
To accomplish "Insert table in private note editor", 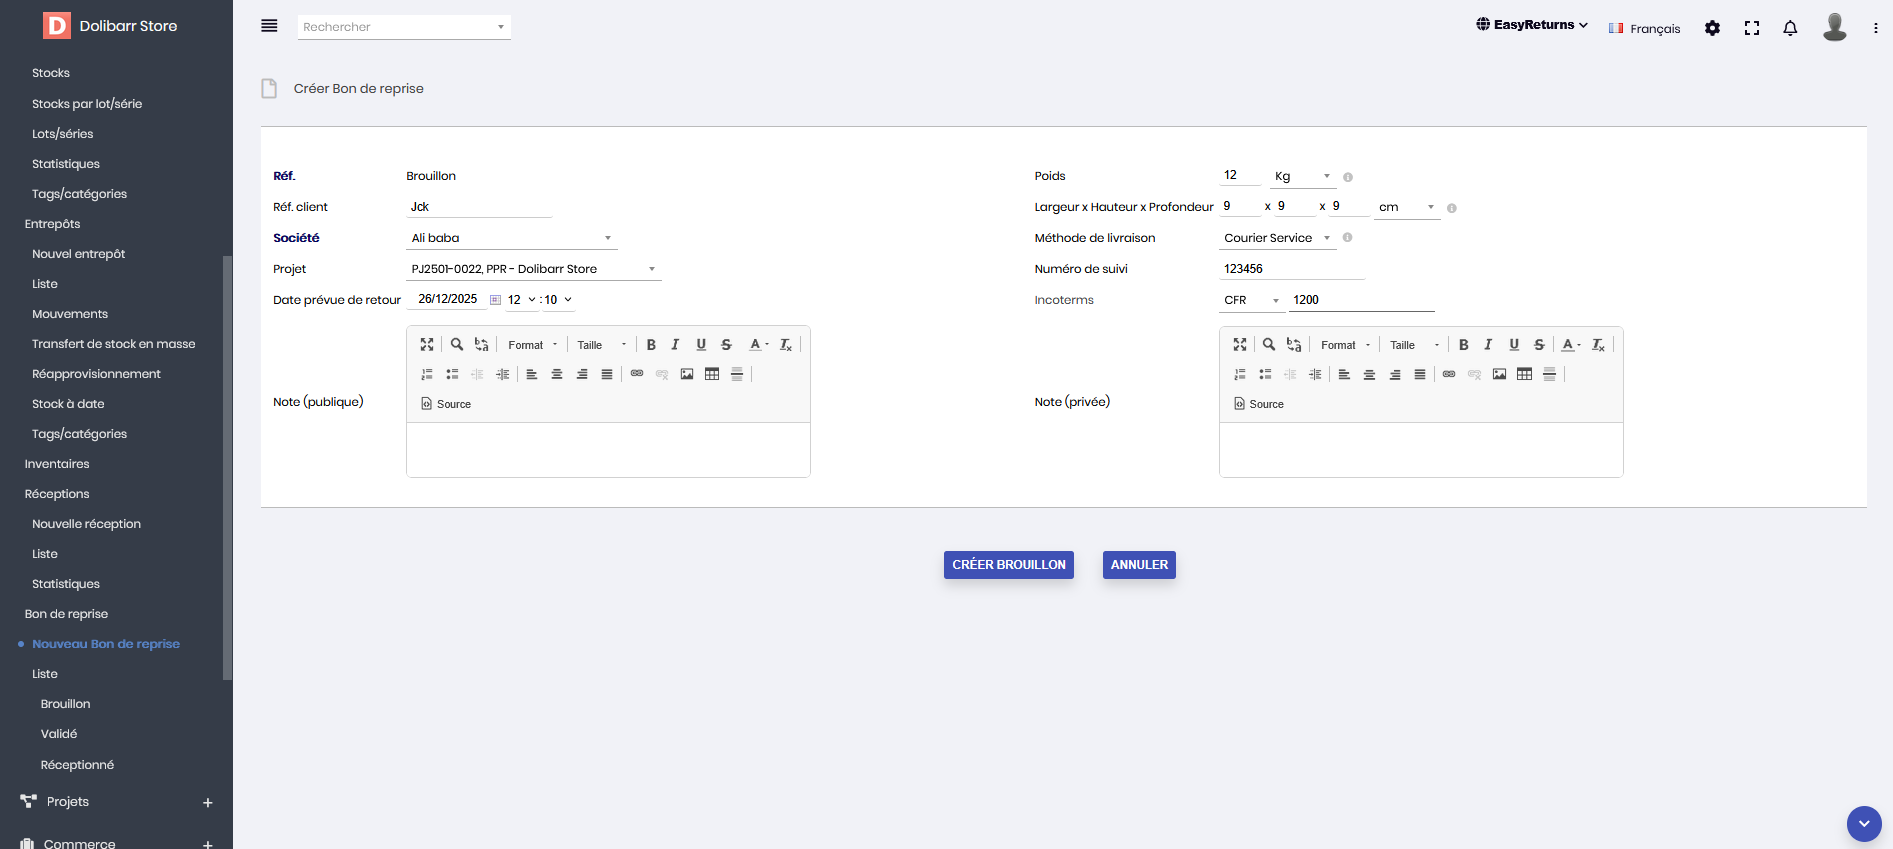I will point(1524,374).
